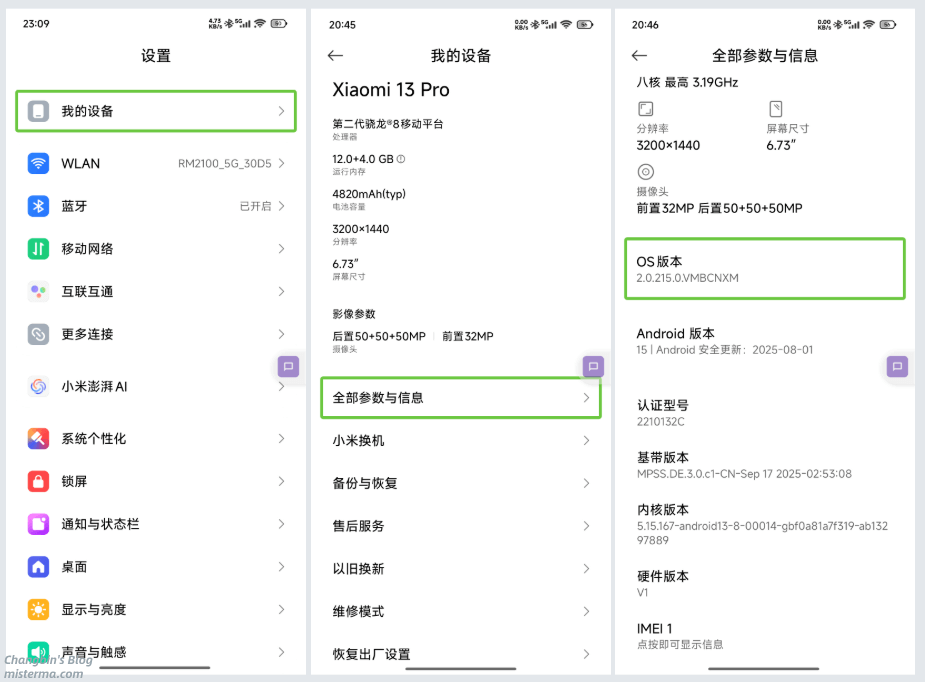Image resolution: width=925 pixels, height=682 pixels.
Task: Tap the OS 版本 version entry
Action: point(764,268)
